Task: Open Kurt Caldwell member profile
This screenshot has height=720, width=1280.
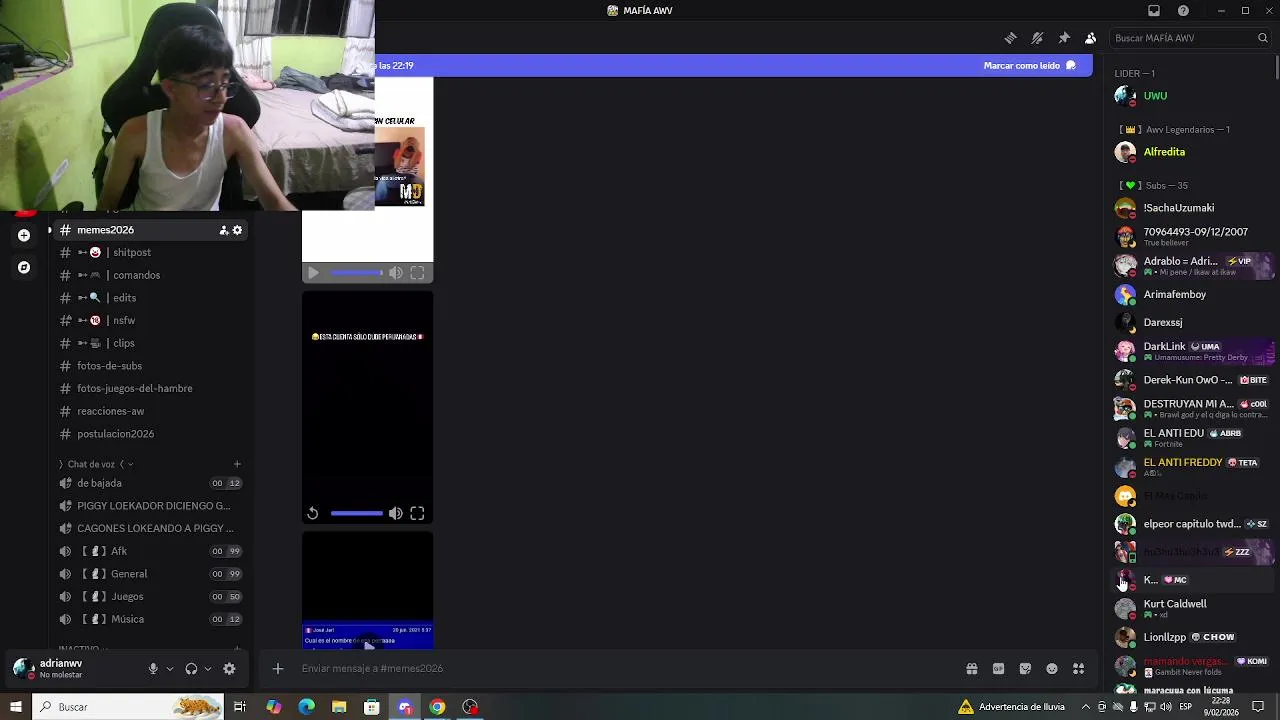Action: coord(1190,608)
